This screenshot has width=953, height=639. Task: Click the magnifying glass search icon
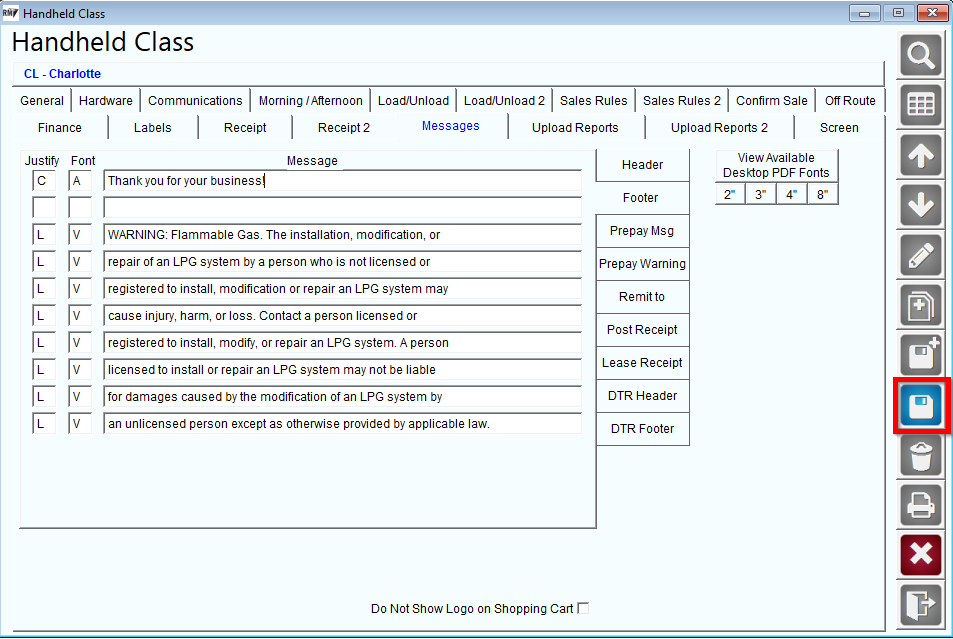click(921, 55)
